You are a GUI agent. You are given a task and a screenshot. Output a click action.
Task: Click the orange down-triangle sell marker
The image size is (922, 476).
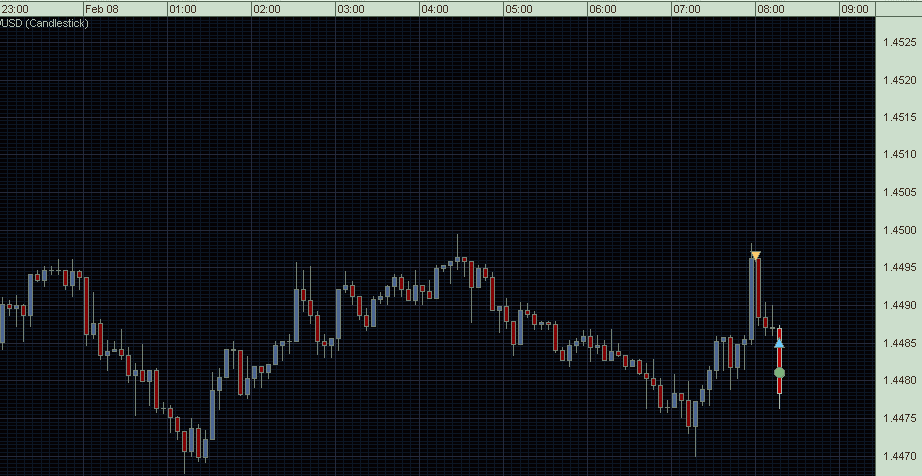coord(756,256)
